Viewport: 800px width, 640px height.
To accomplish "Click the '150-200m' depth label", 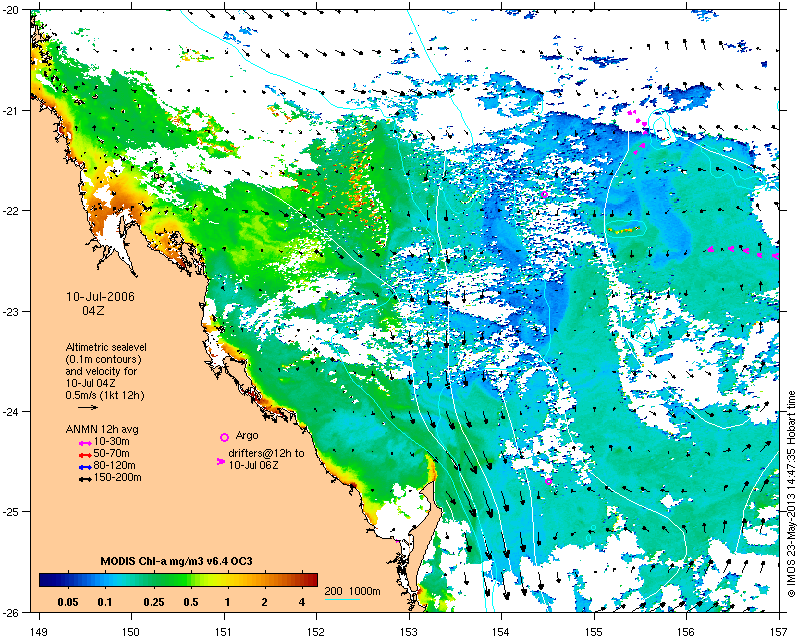I will point(118,478).
